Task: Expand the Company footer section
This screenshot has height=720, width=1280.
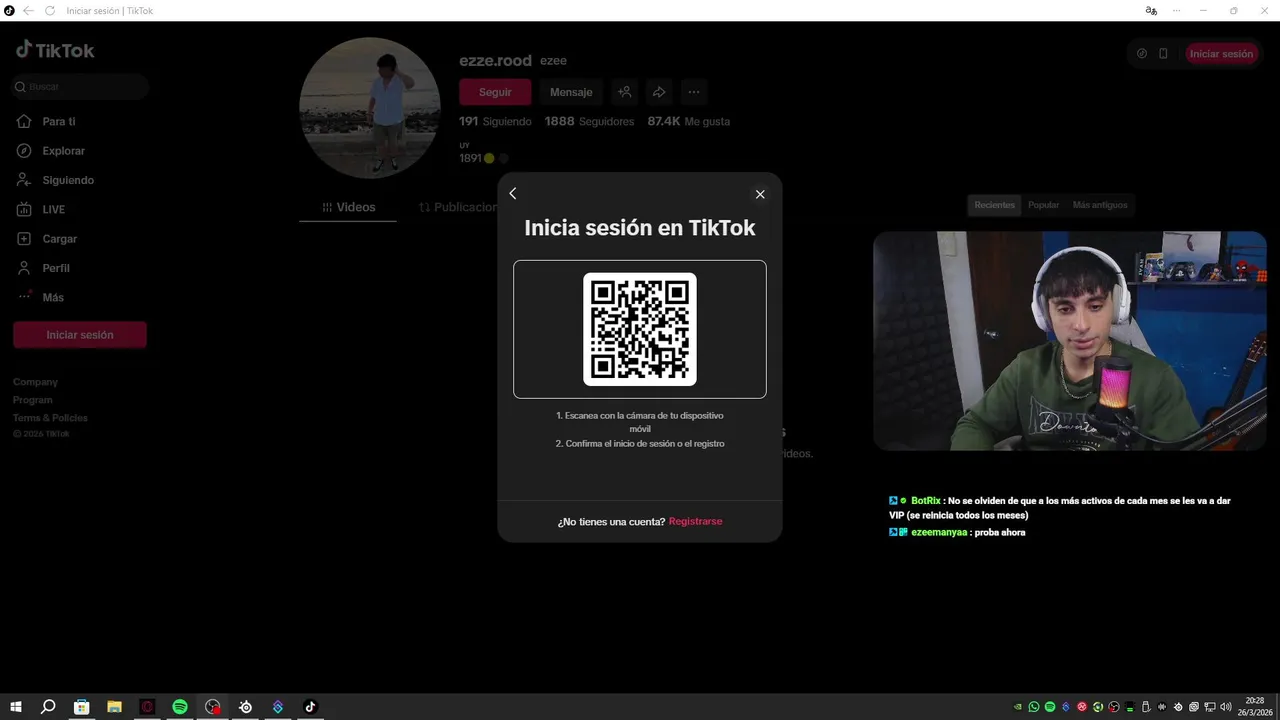Action: click(x=36, y=382)
